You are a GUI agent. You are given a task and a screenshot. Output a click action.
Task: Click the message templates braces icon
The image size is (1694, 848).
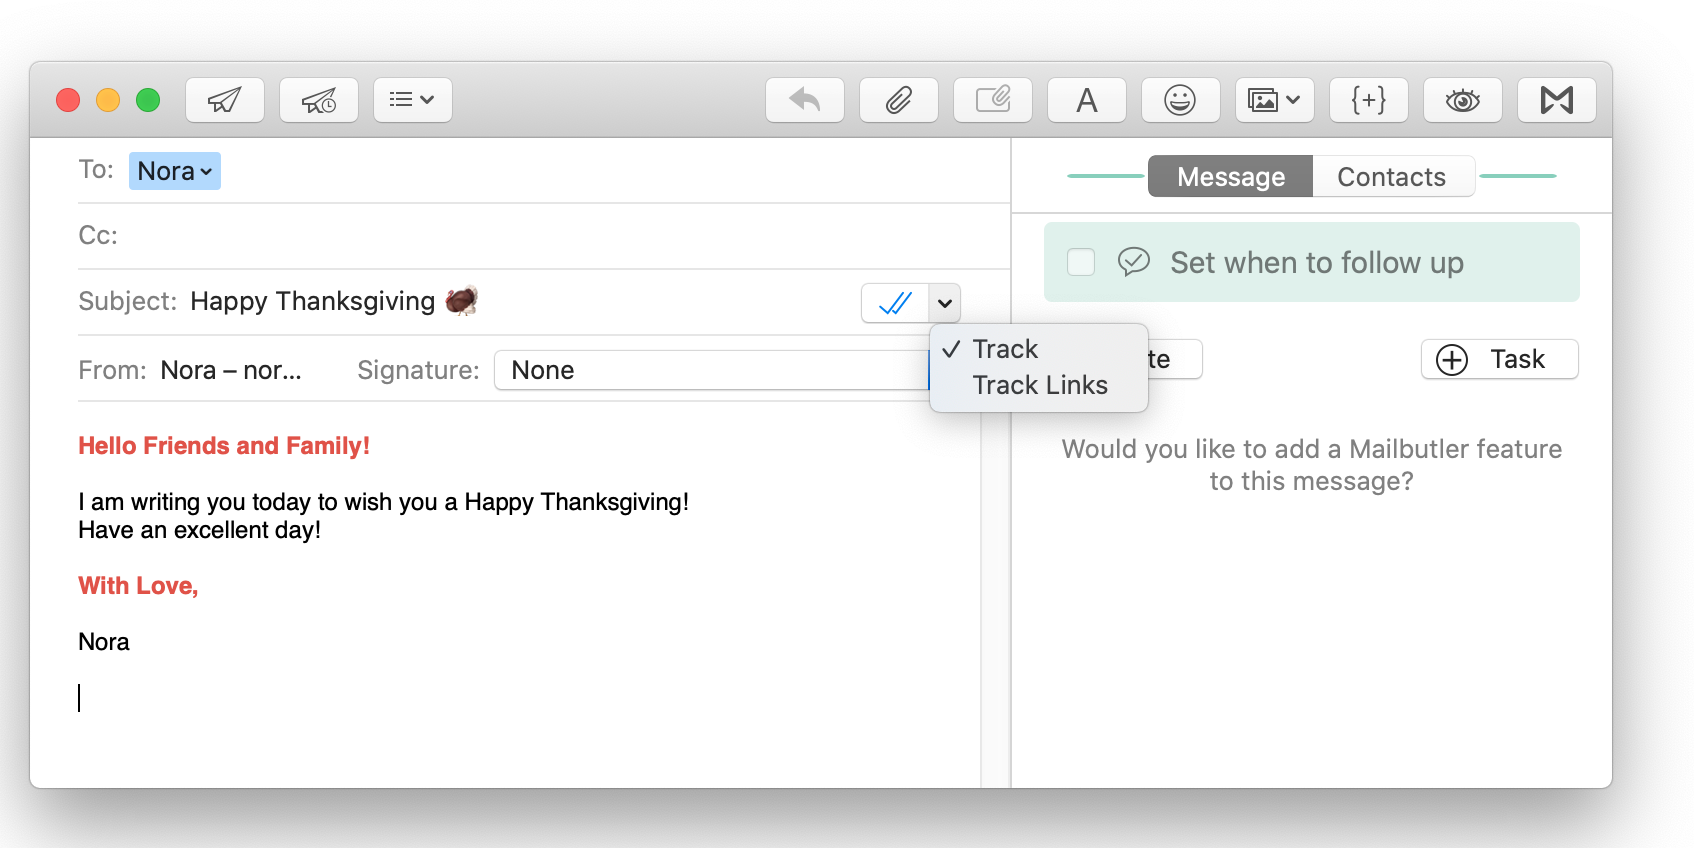click(1369, 100)
